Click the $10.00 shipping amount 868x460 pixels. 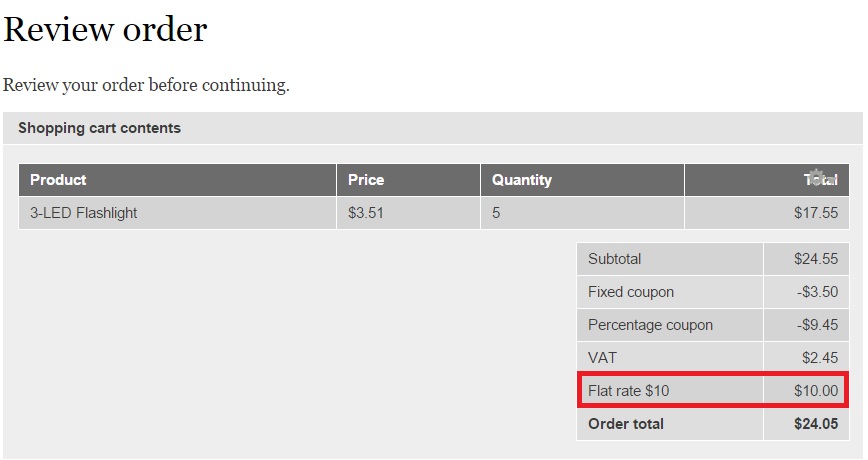point(816,391)
